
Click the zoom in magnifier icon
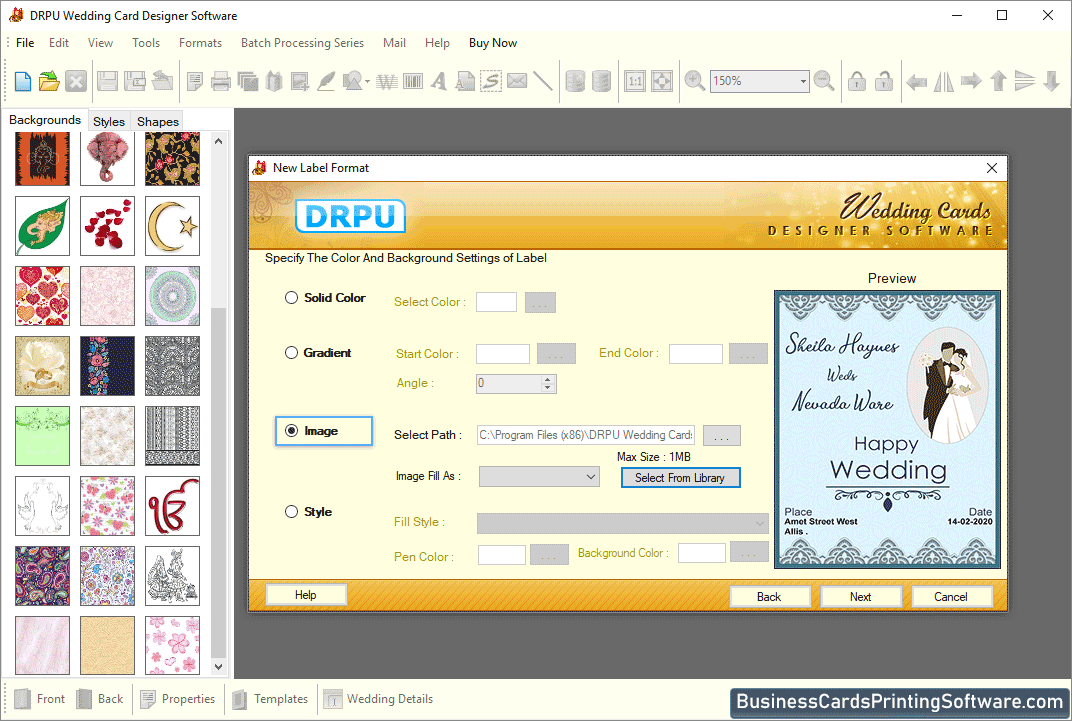pos(695,81)
